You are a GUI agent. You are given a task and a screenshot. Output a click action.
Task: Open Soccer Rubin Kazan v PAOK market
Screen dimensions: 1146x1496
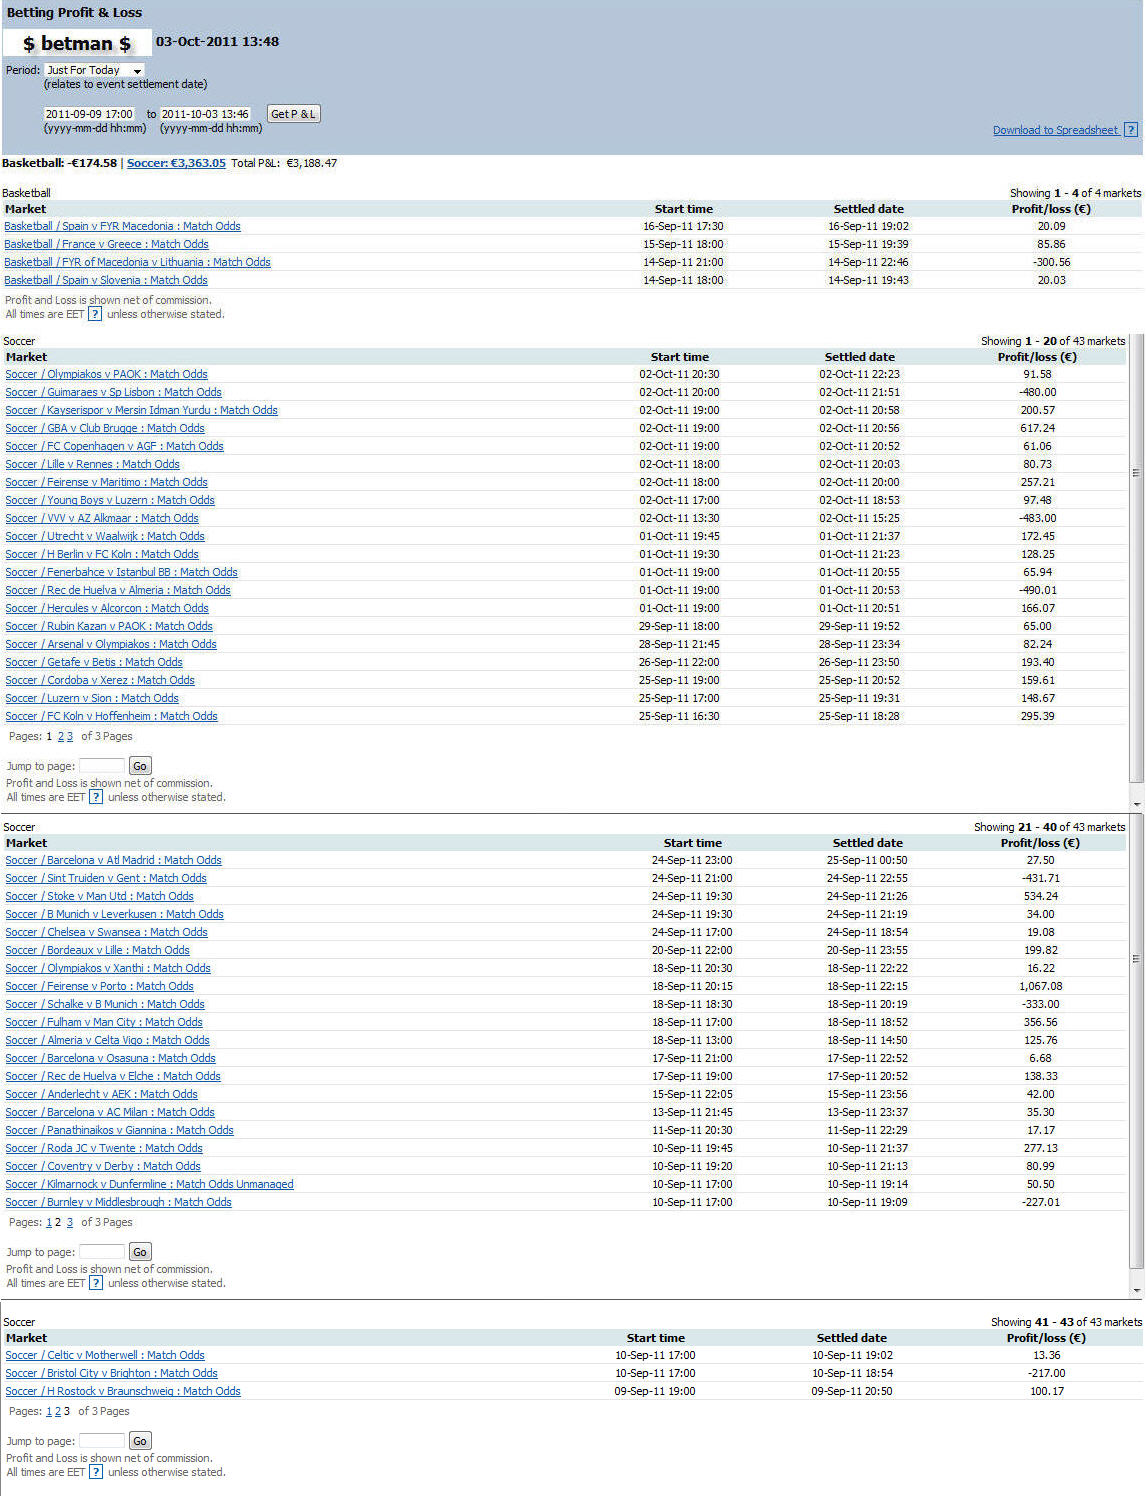109,626
